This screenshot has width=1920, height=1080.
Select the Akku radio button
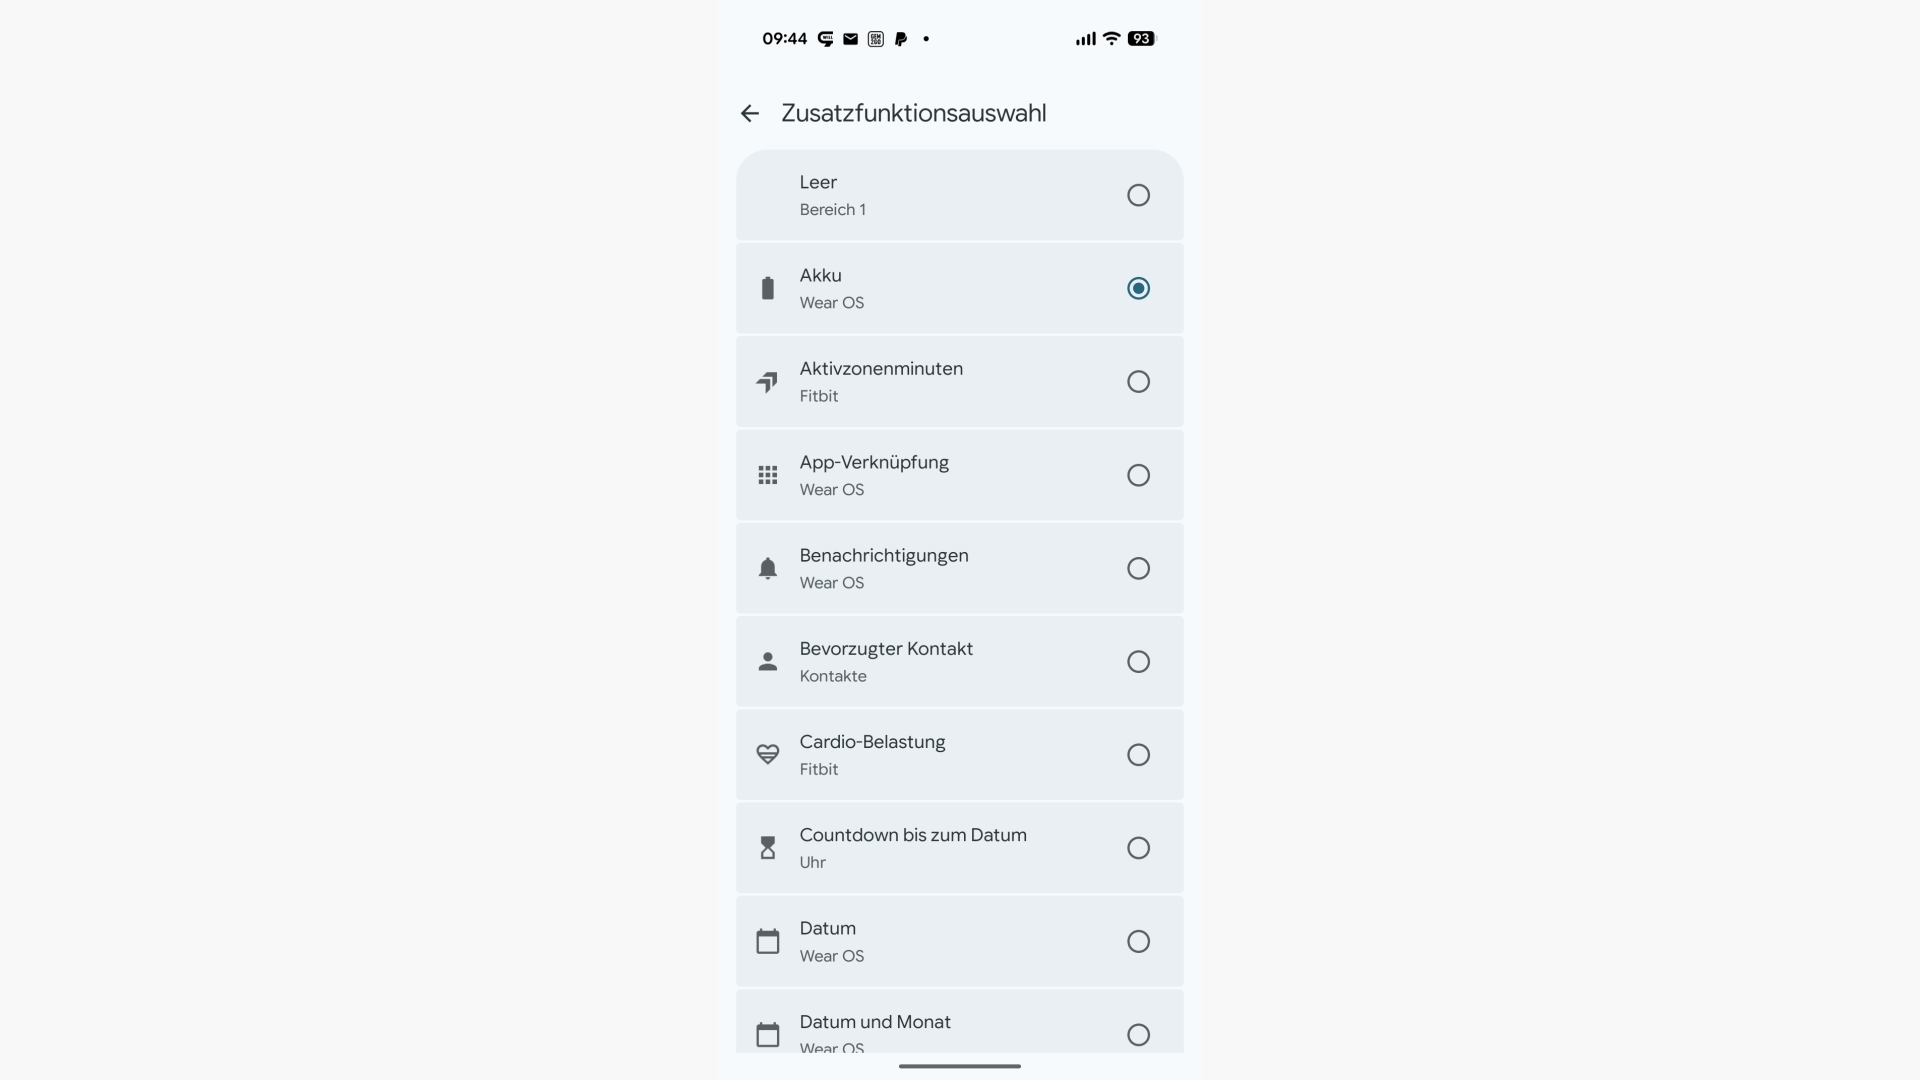pyautogui.click(x=1138, y=289)
